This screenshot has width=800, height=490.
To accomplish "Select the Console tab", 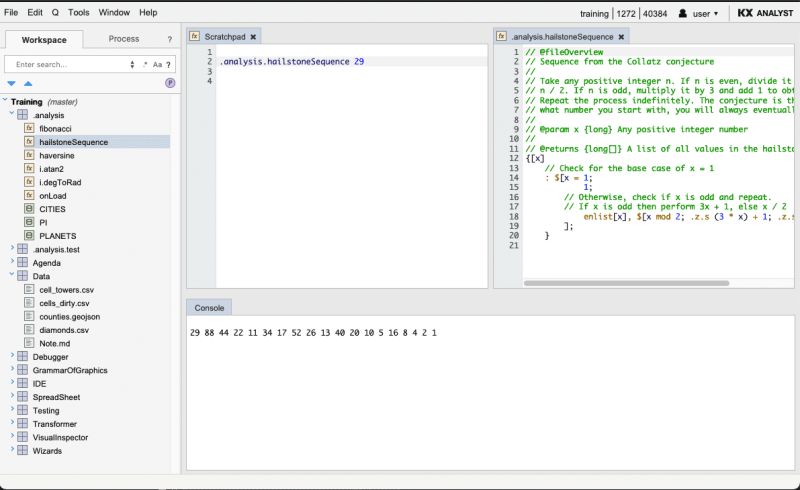I will (x=209, y=308).
